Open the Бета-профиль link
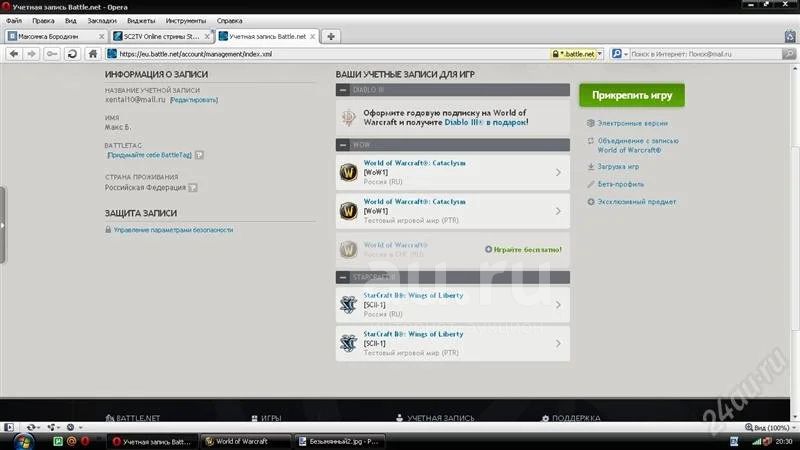This screenshot has width=800, height=450. coord(620,184)
